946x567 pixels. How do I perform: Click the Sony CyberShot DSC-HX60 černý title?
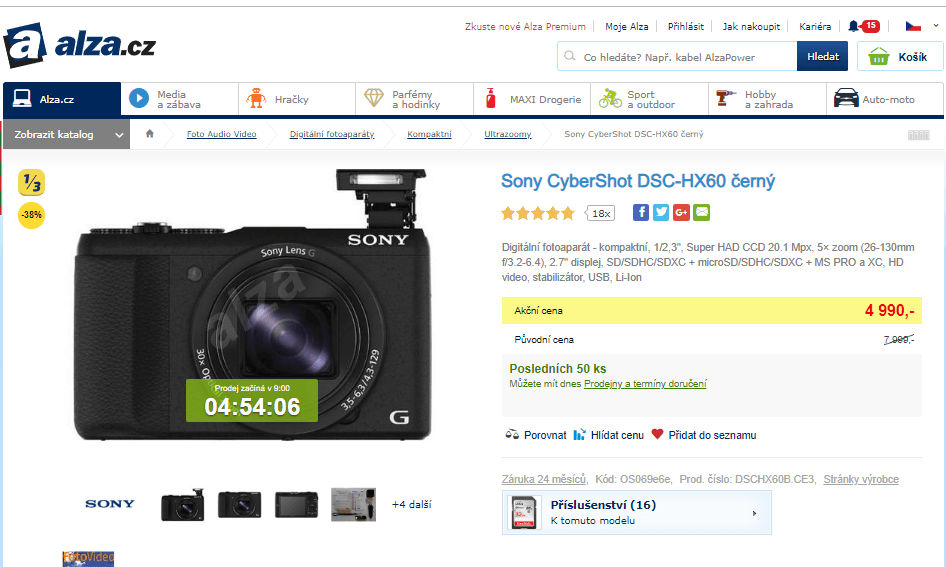pyautogui.click(x=638, y=181)
